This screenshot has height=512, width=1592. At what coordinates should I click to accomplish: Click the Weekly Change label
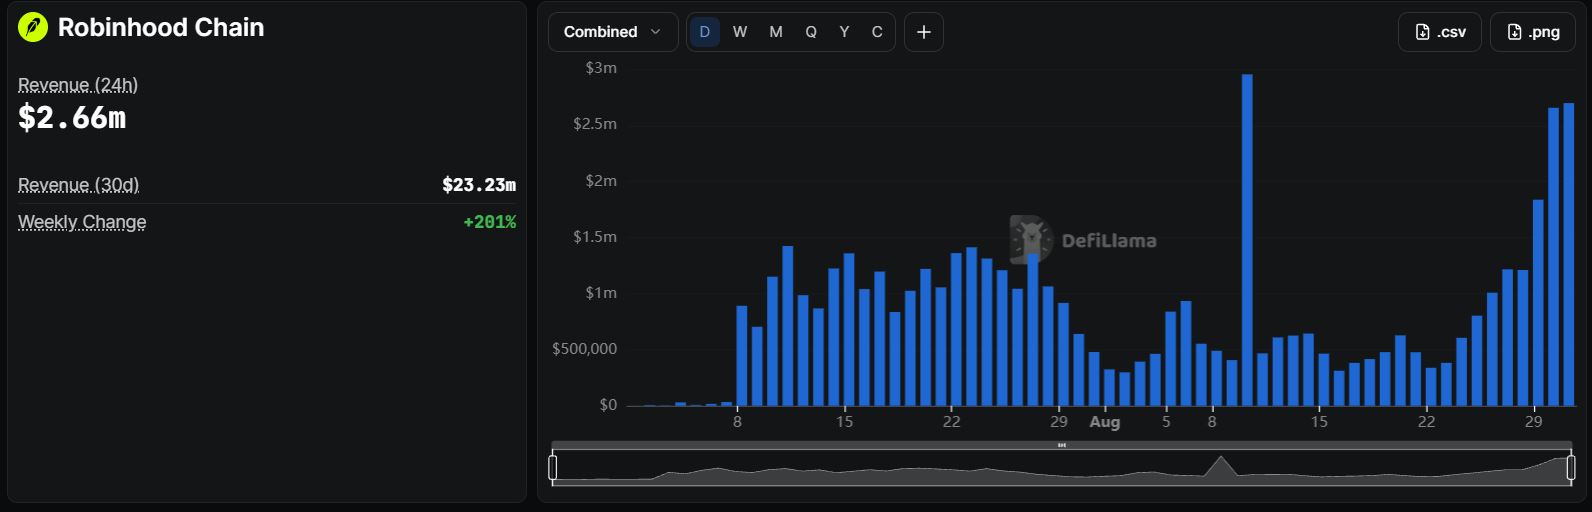pos(82,222)
